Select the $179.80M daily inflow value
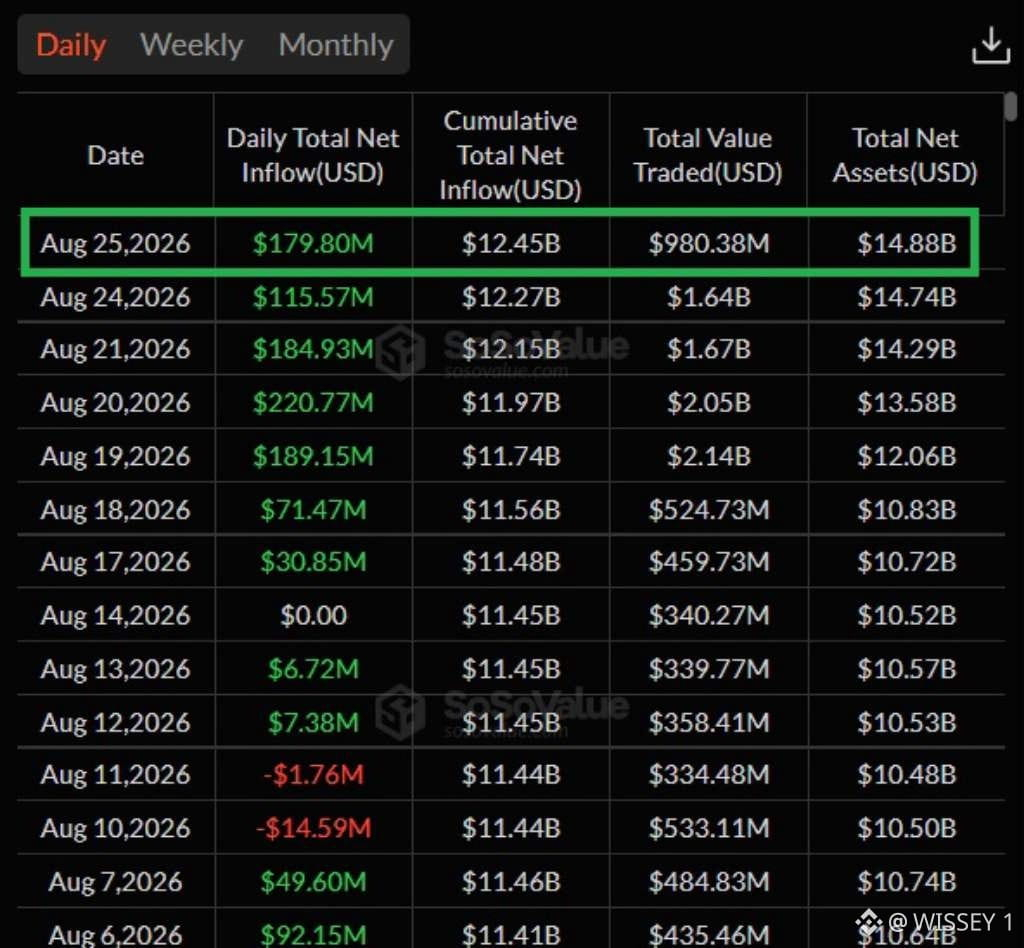1024x948 pixels. [313, 244]
